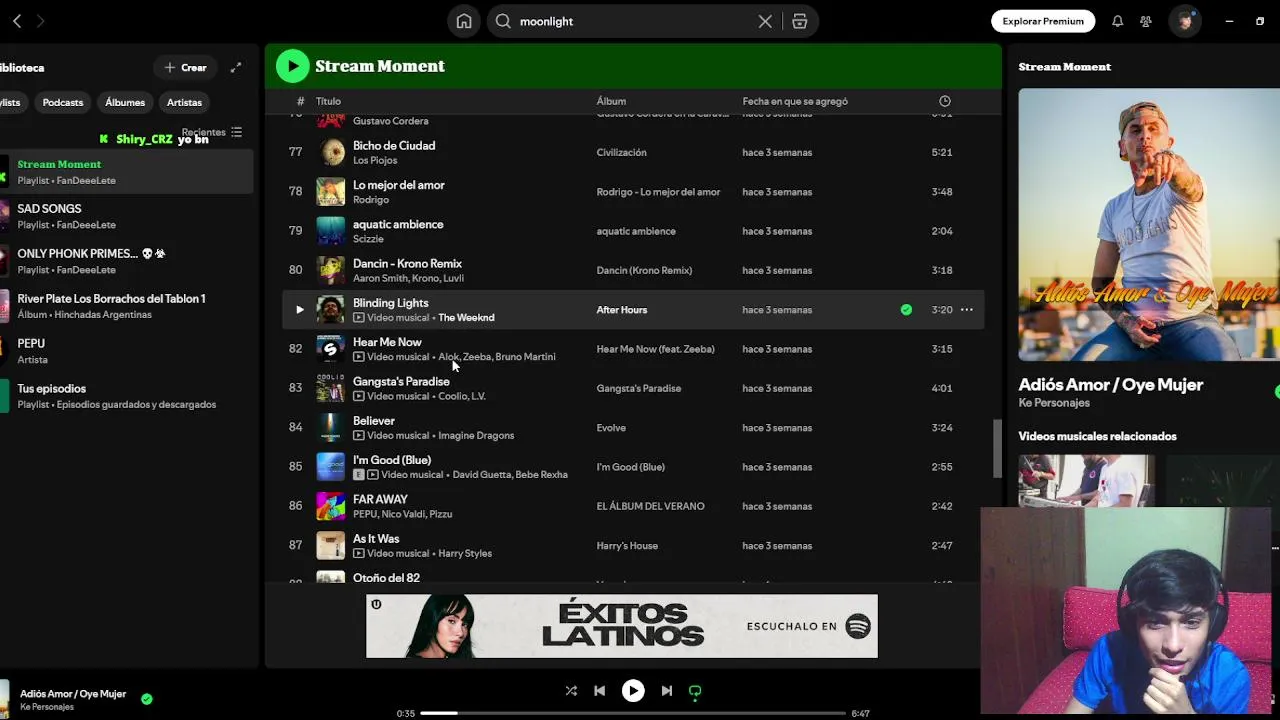
Task: Click the playback progress bar
Action: (633, 713)
